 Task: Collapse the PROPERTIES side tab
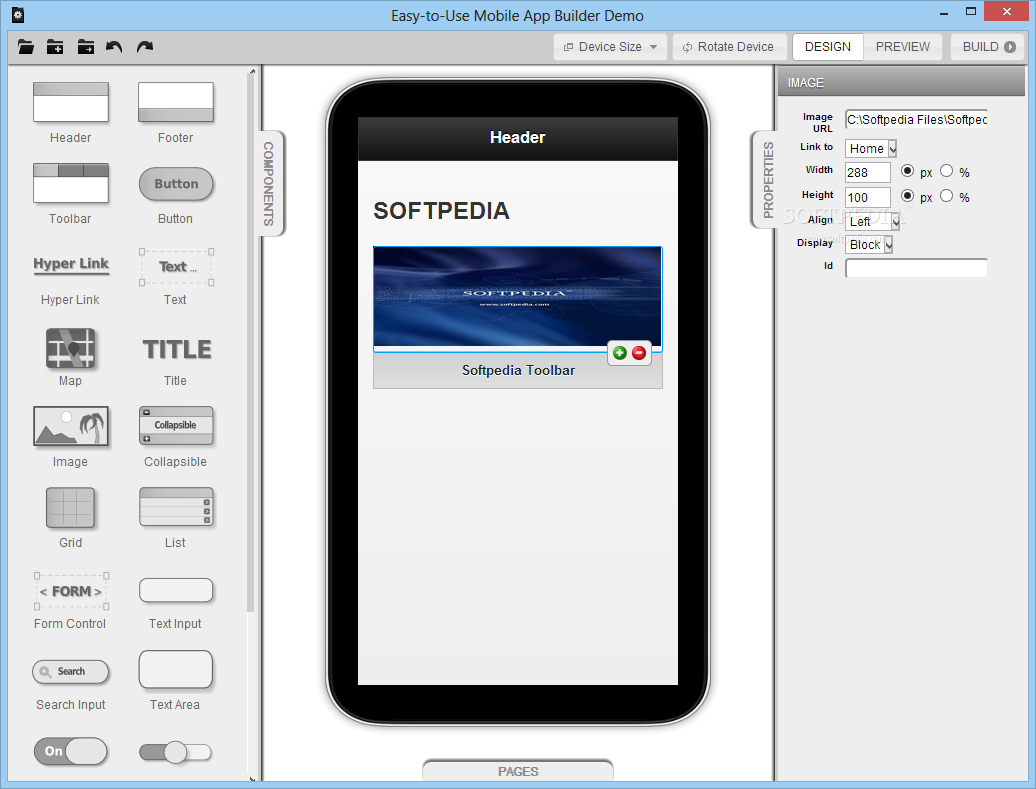(766, 180)
